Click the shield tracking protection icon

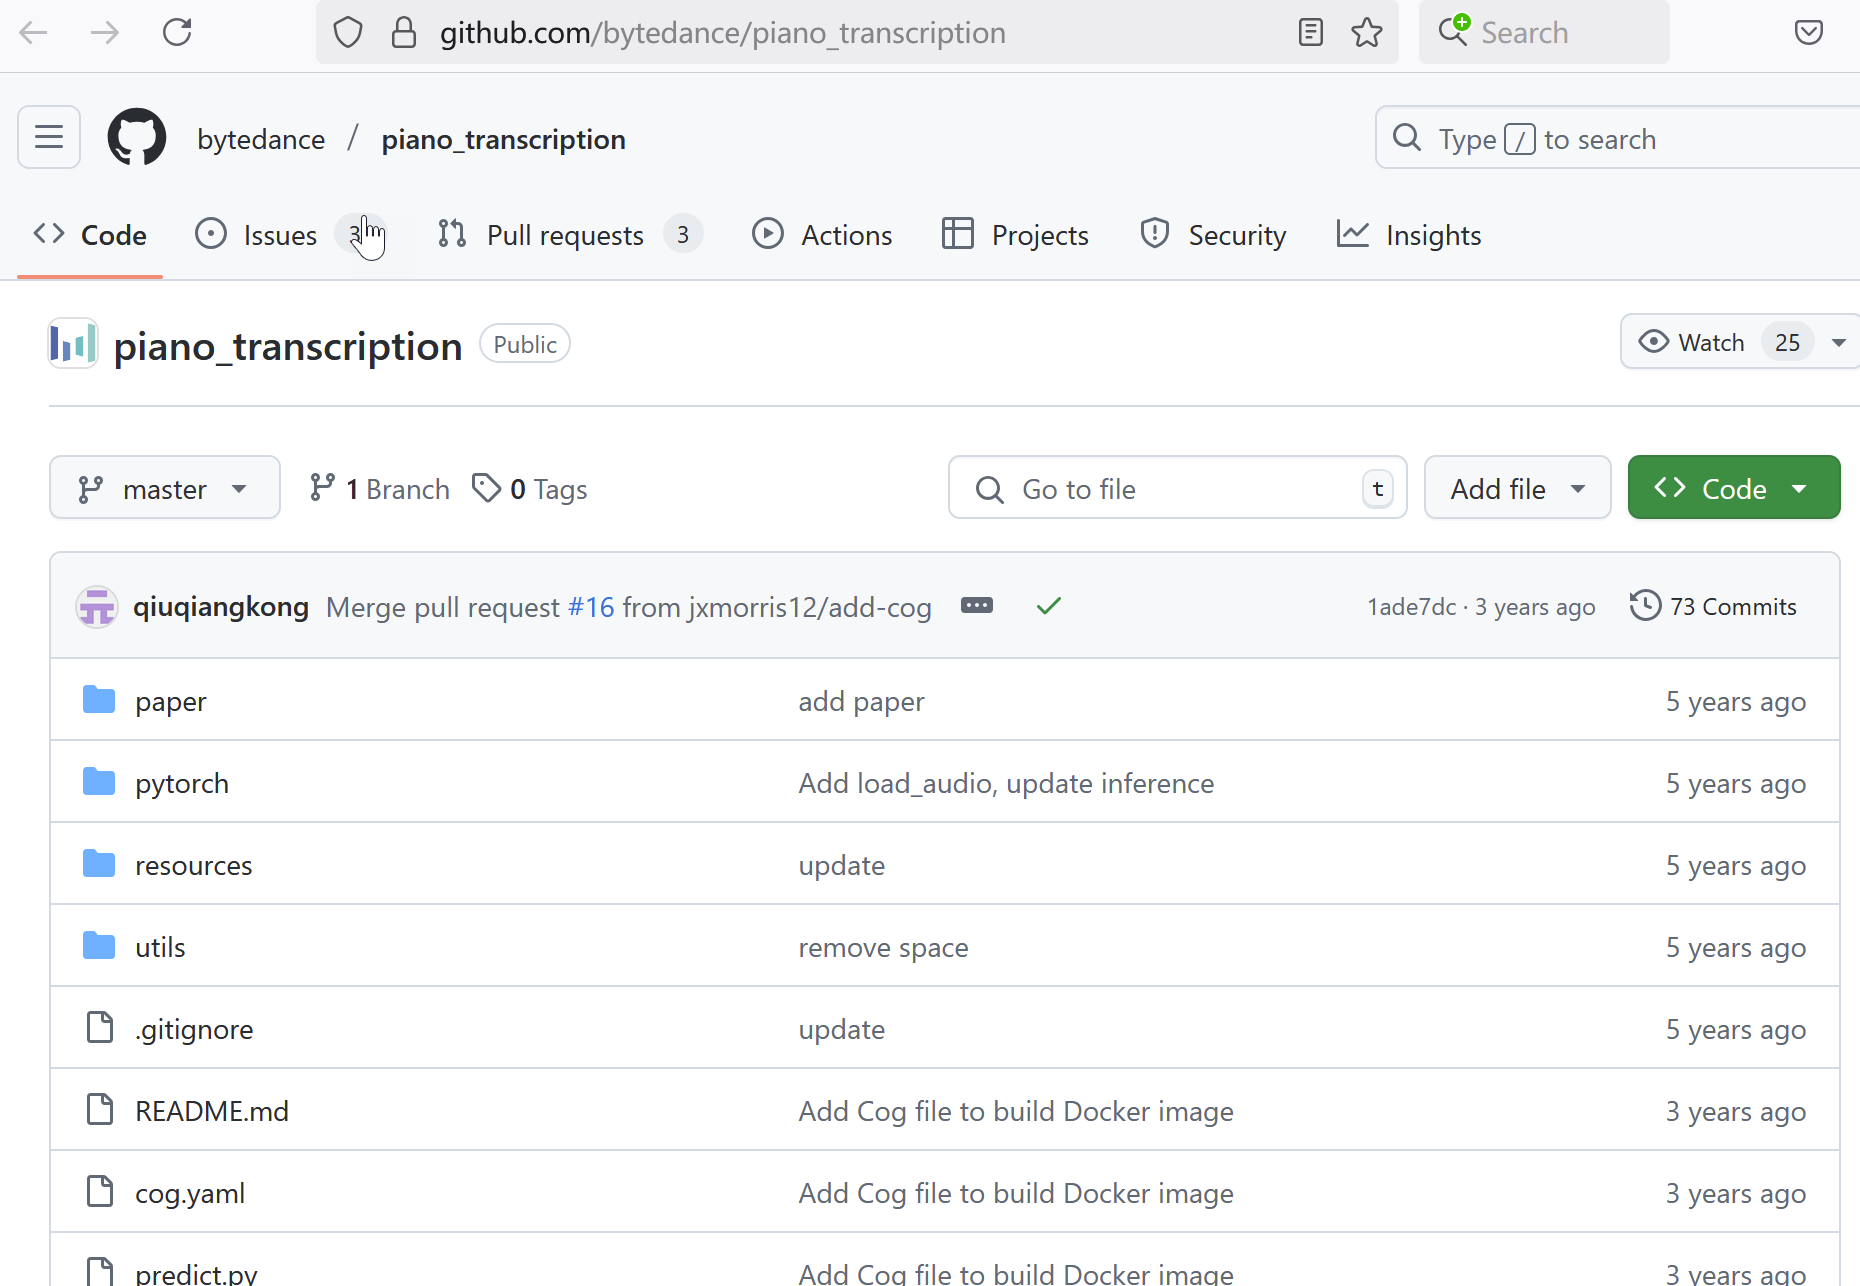coord(348,33)
